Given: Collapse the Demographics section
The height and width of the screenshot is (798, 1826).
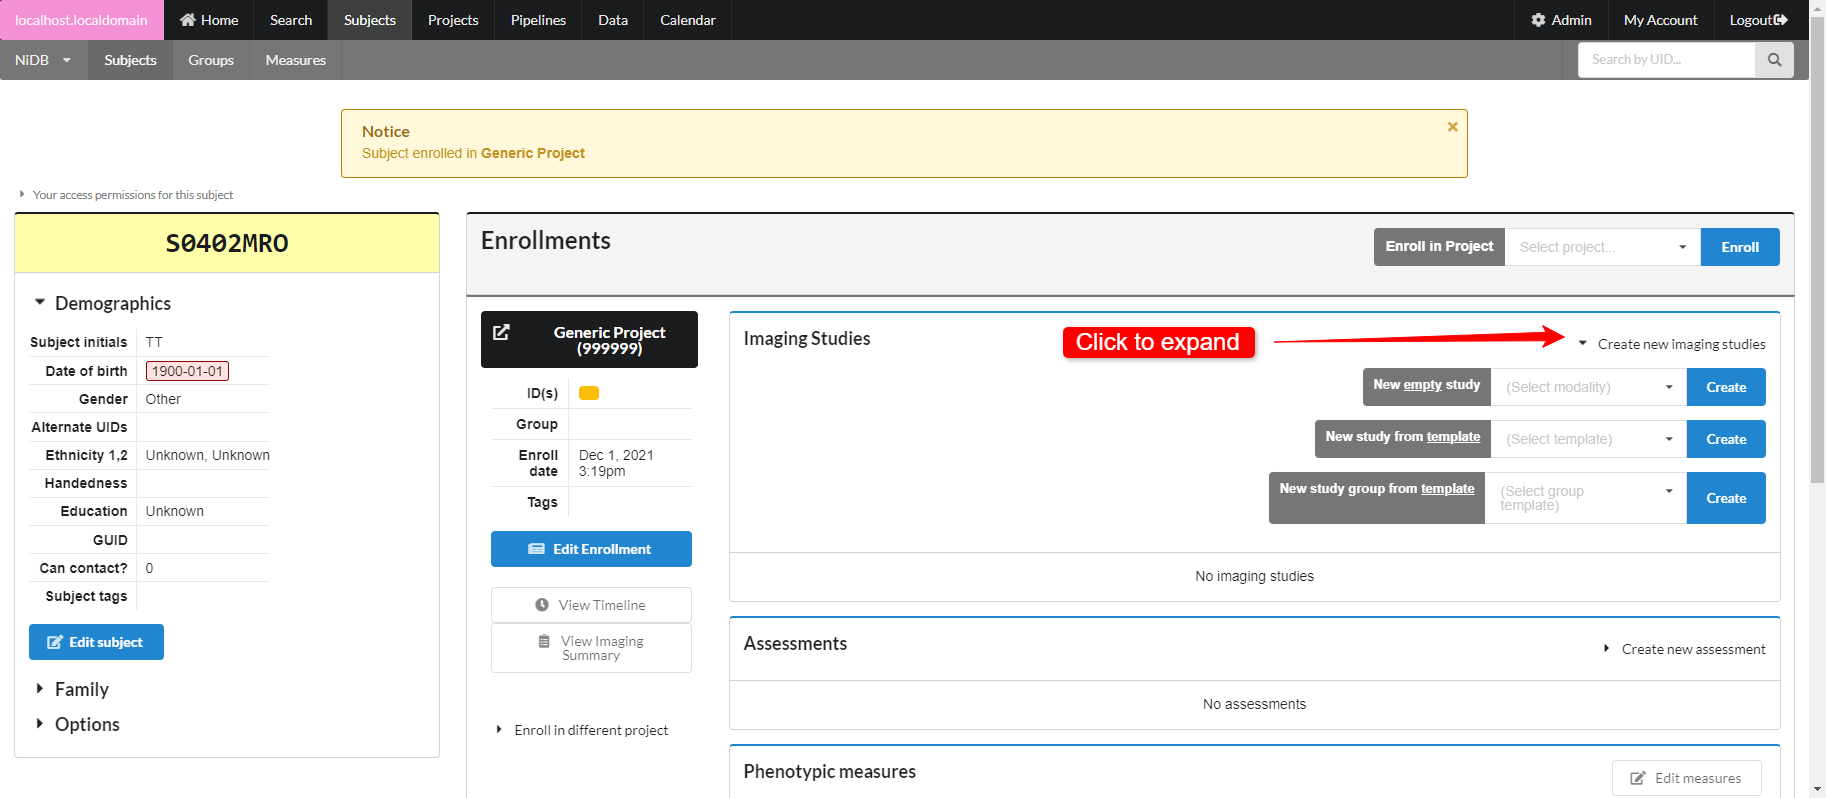Looking at the screenshot, I should [x=102, y=303].
